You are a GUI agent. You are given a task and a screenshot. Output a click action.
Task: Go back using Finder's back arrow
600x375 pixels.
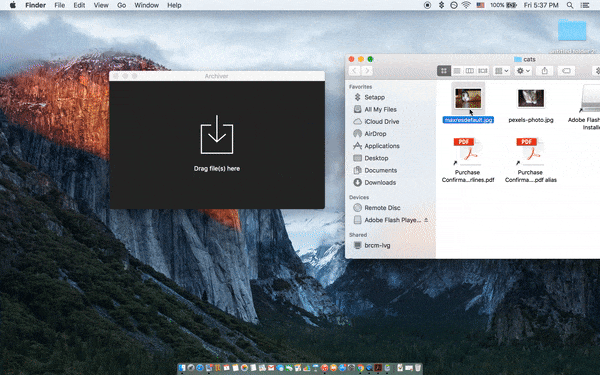[354, 71]
